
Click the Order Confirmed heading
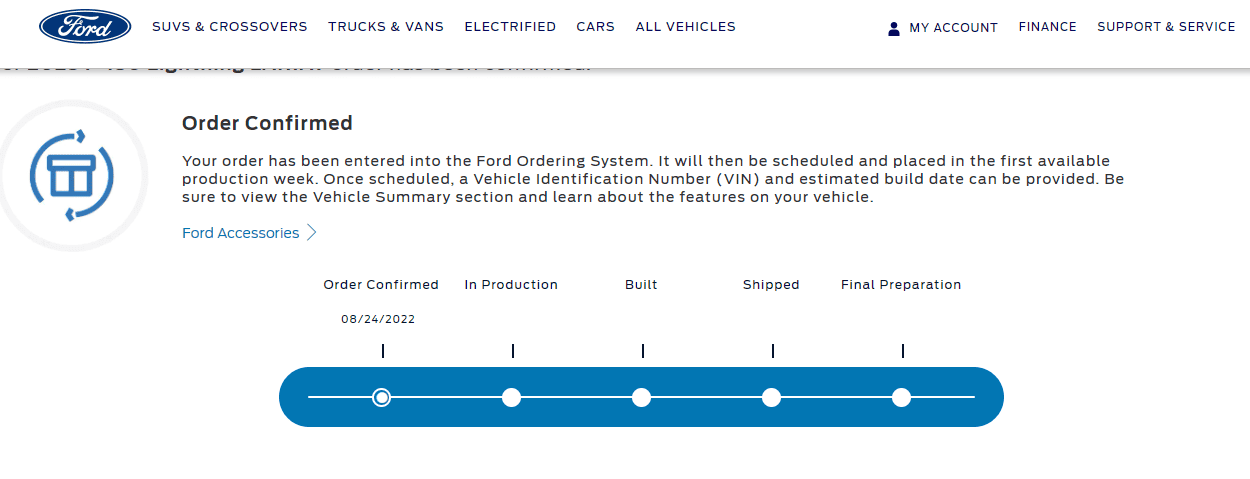pos(267,123)
